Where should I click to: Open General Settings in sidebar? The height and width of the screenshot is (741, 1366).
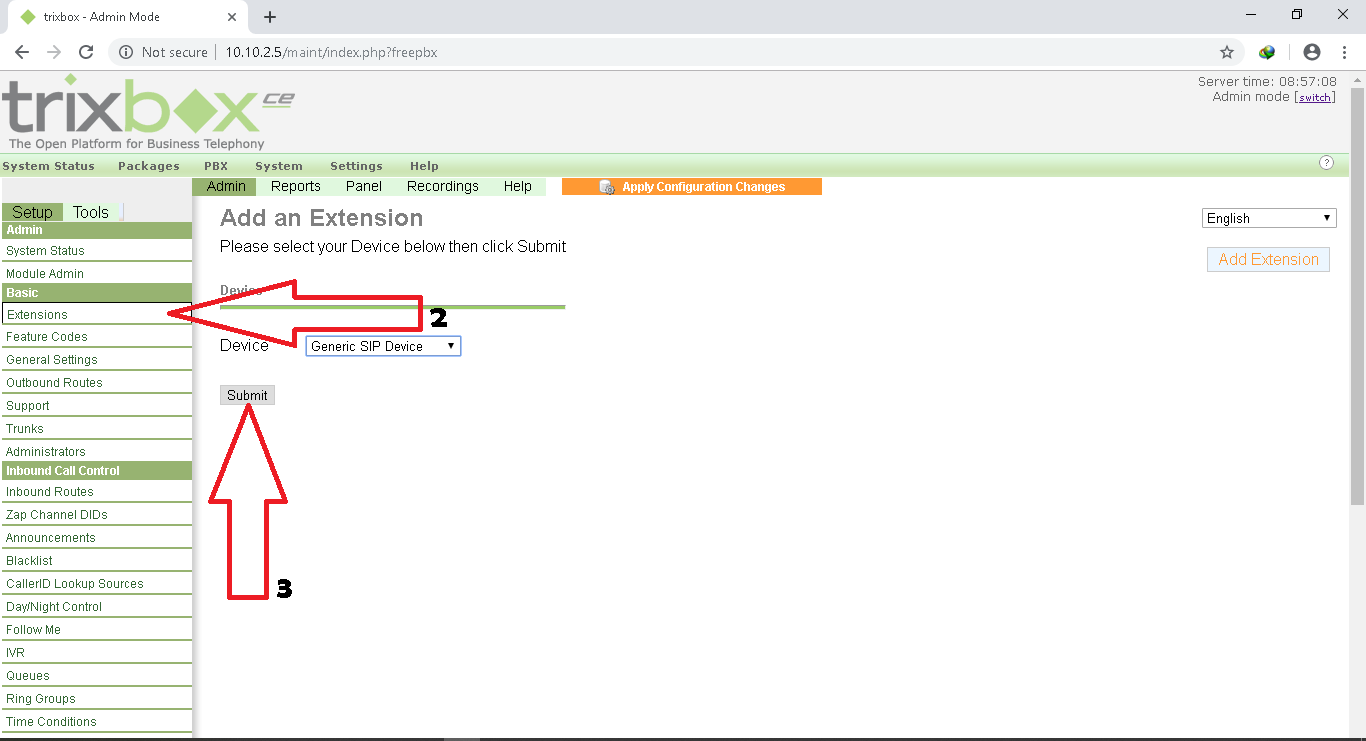[x=96, y=360]
